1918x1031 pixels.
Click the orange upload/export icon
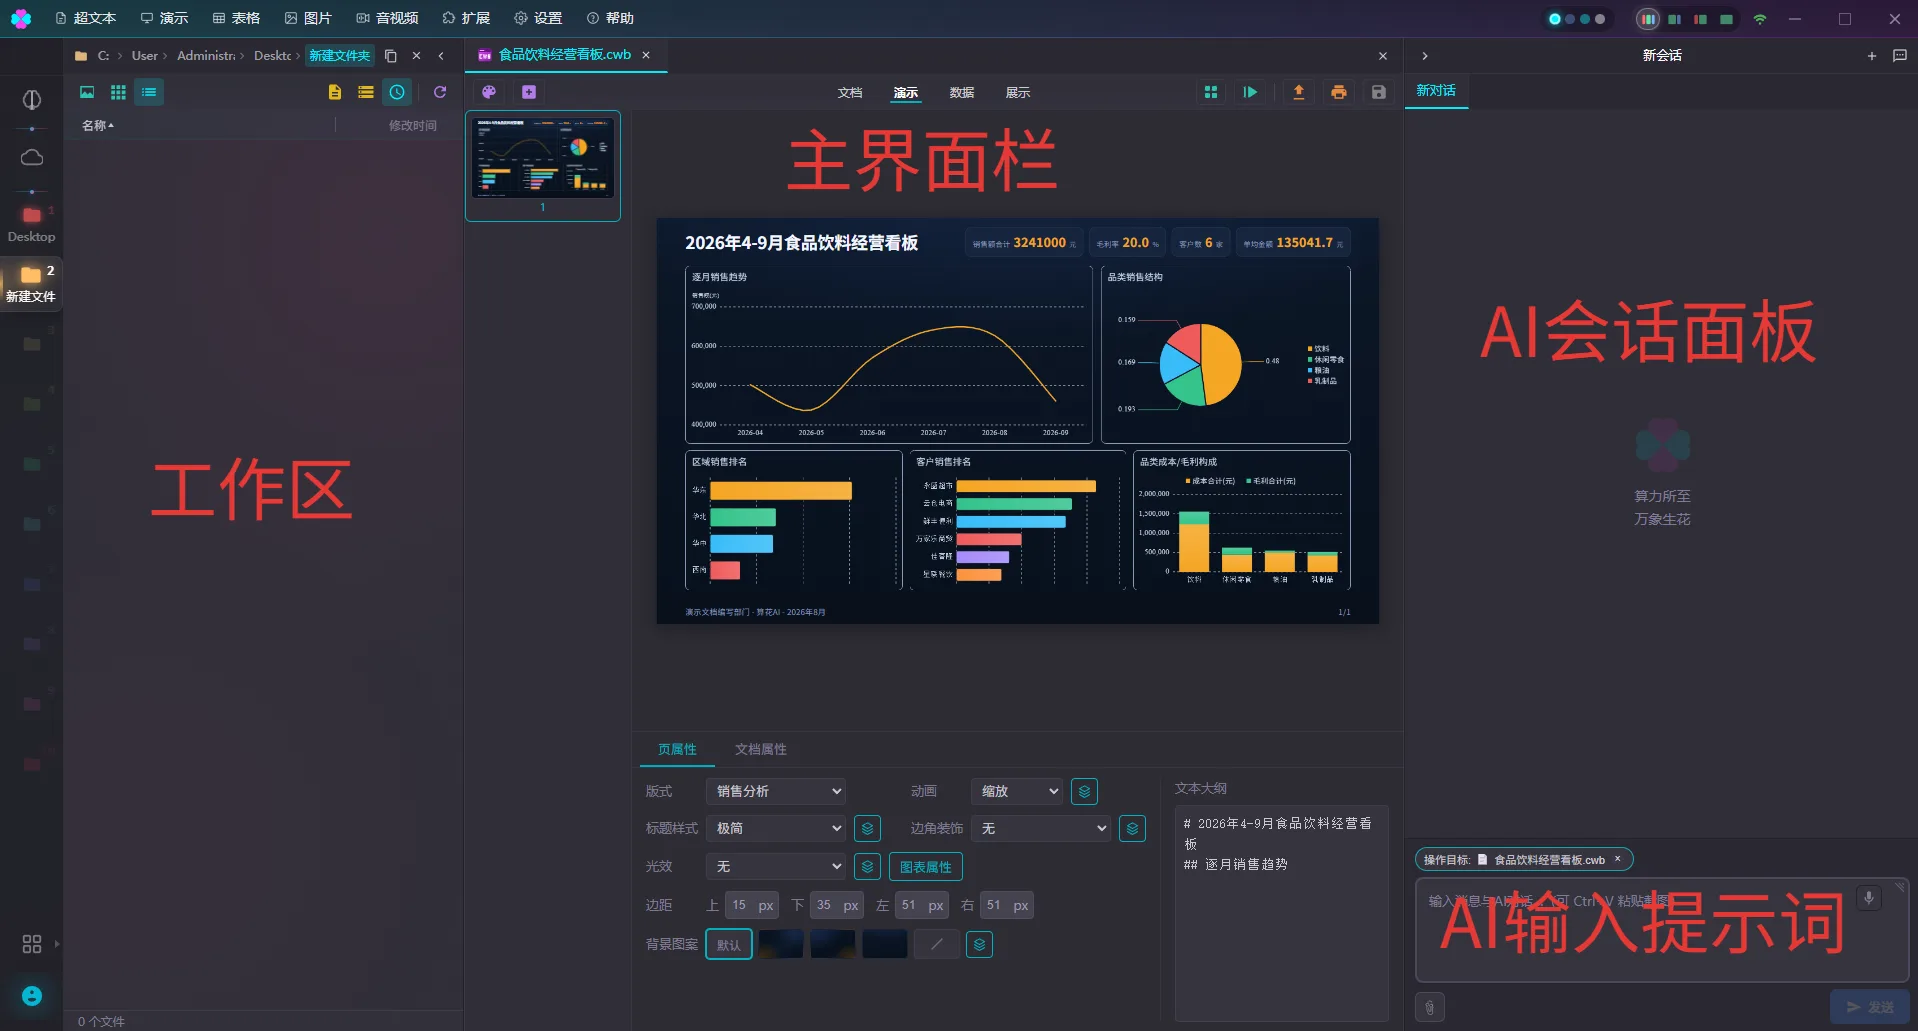(x=1299, y=92)
